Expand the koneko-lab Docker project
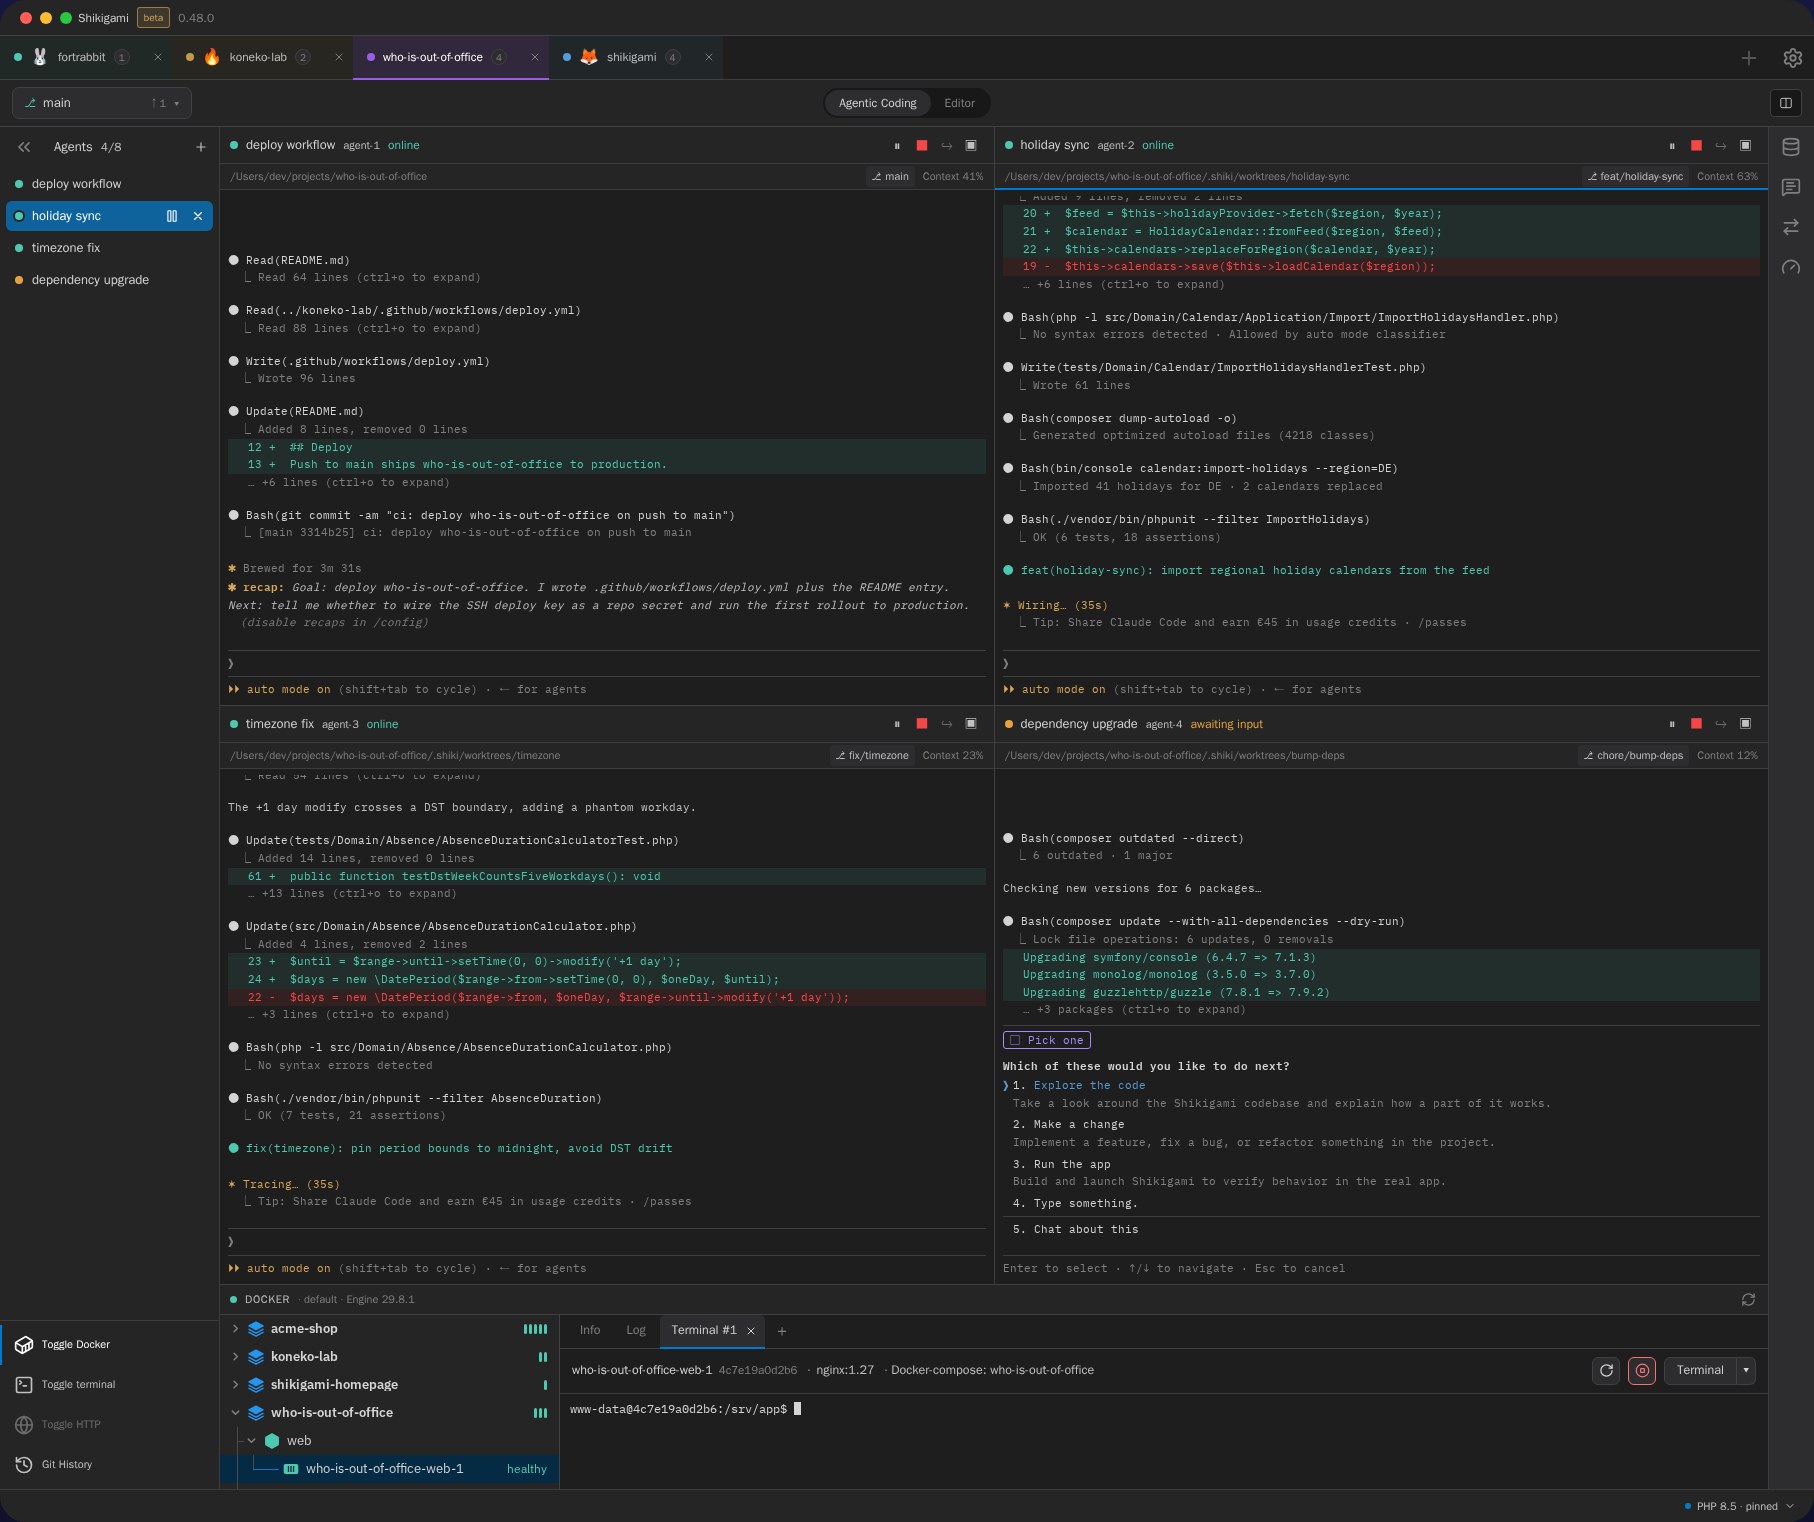Image resolution: width=1814 pixels, height=1522 pixels. click(x=235, y=1357)
